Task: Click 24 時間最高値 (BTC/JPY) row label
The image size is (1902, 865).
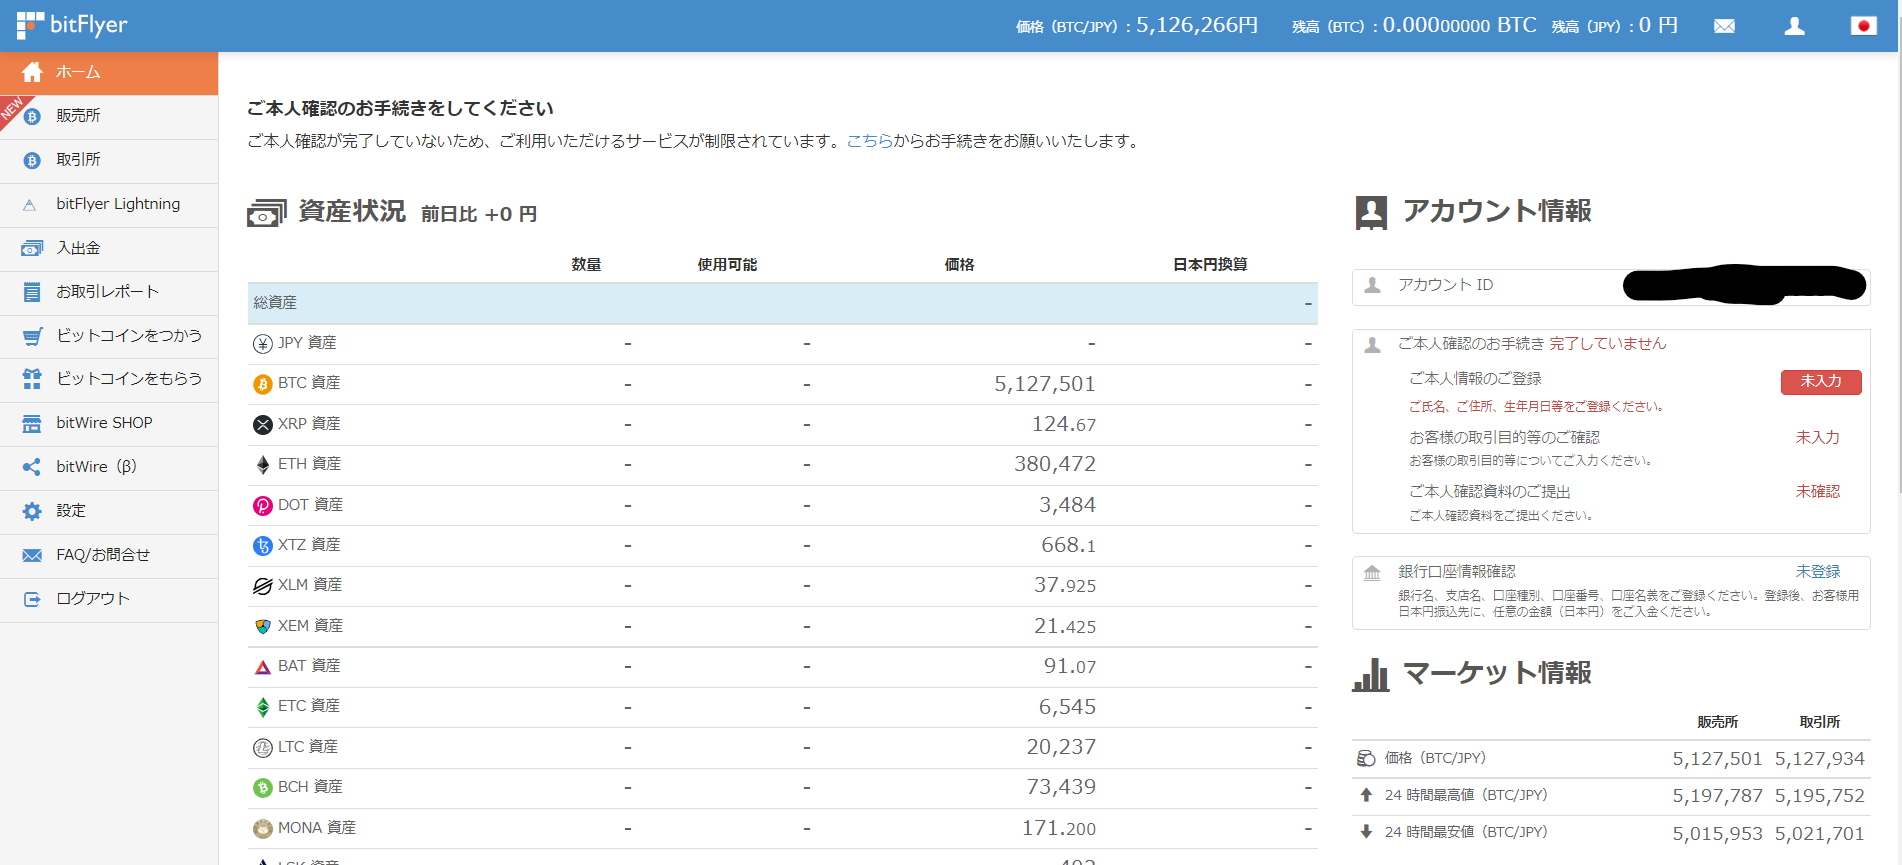Action: (1466, 795)
